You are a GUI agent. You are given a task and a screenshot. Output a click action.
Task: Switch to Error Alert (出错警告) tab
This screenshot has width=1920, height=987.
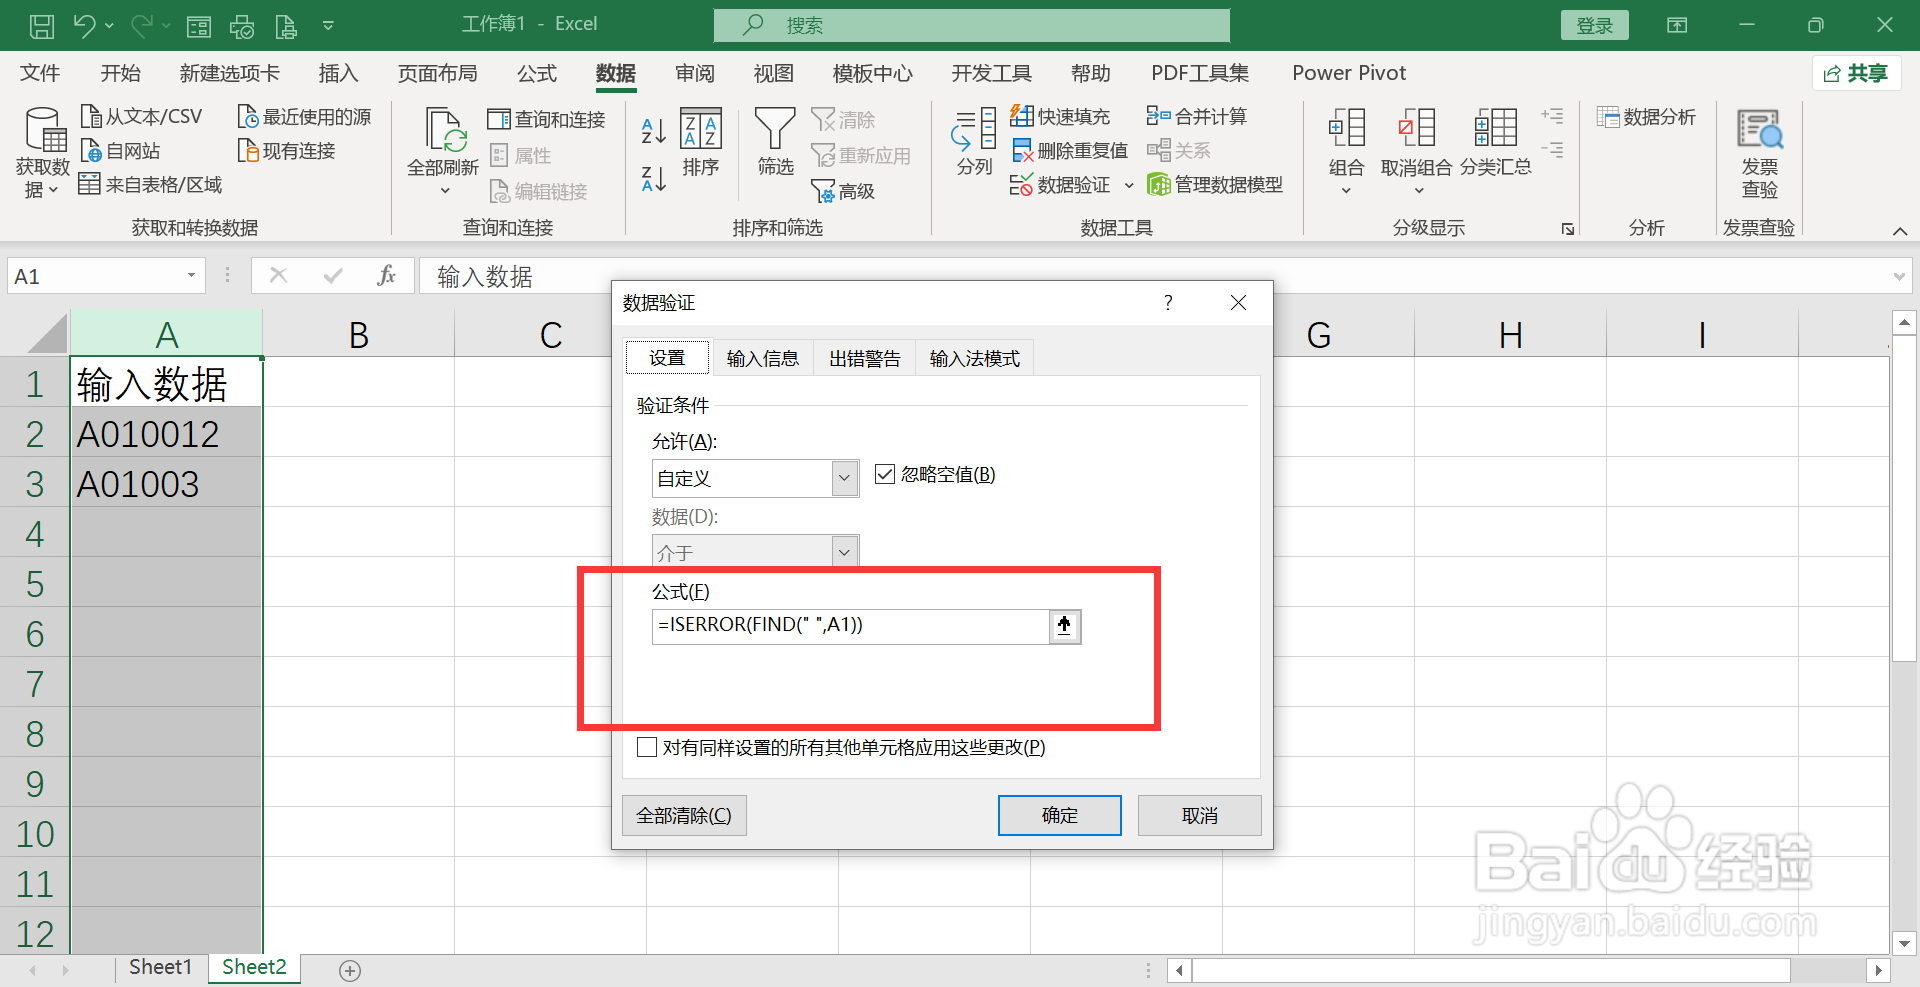865,358
